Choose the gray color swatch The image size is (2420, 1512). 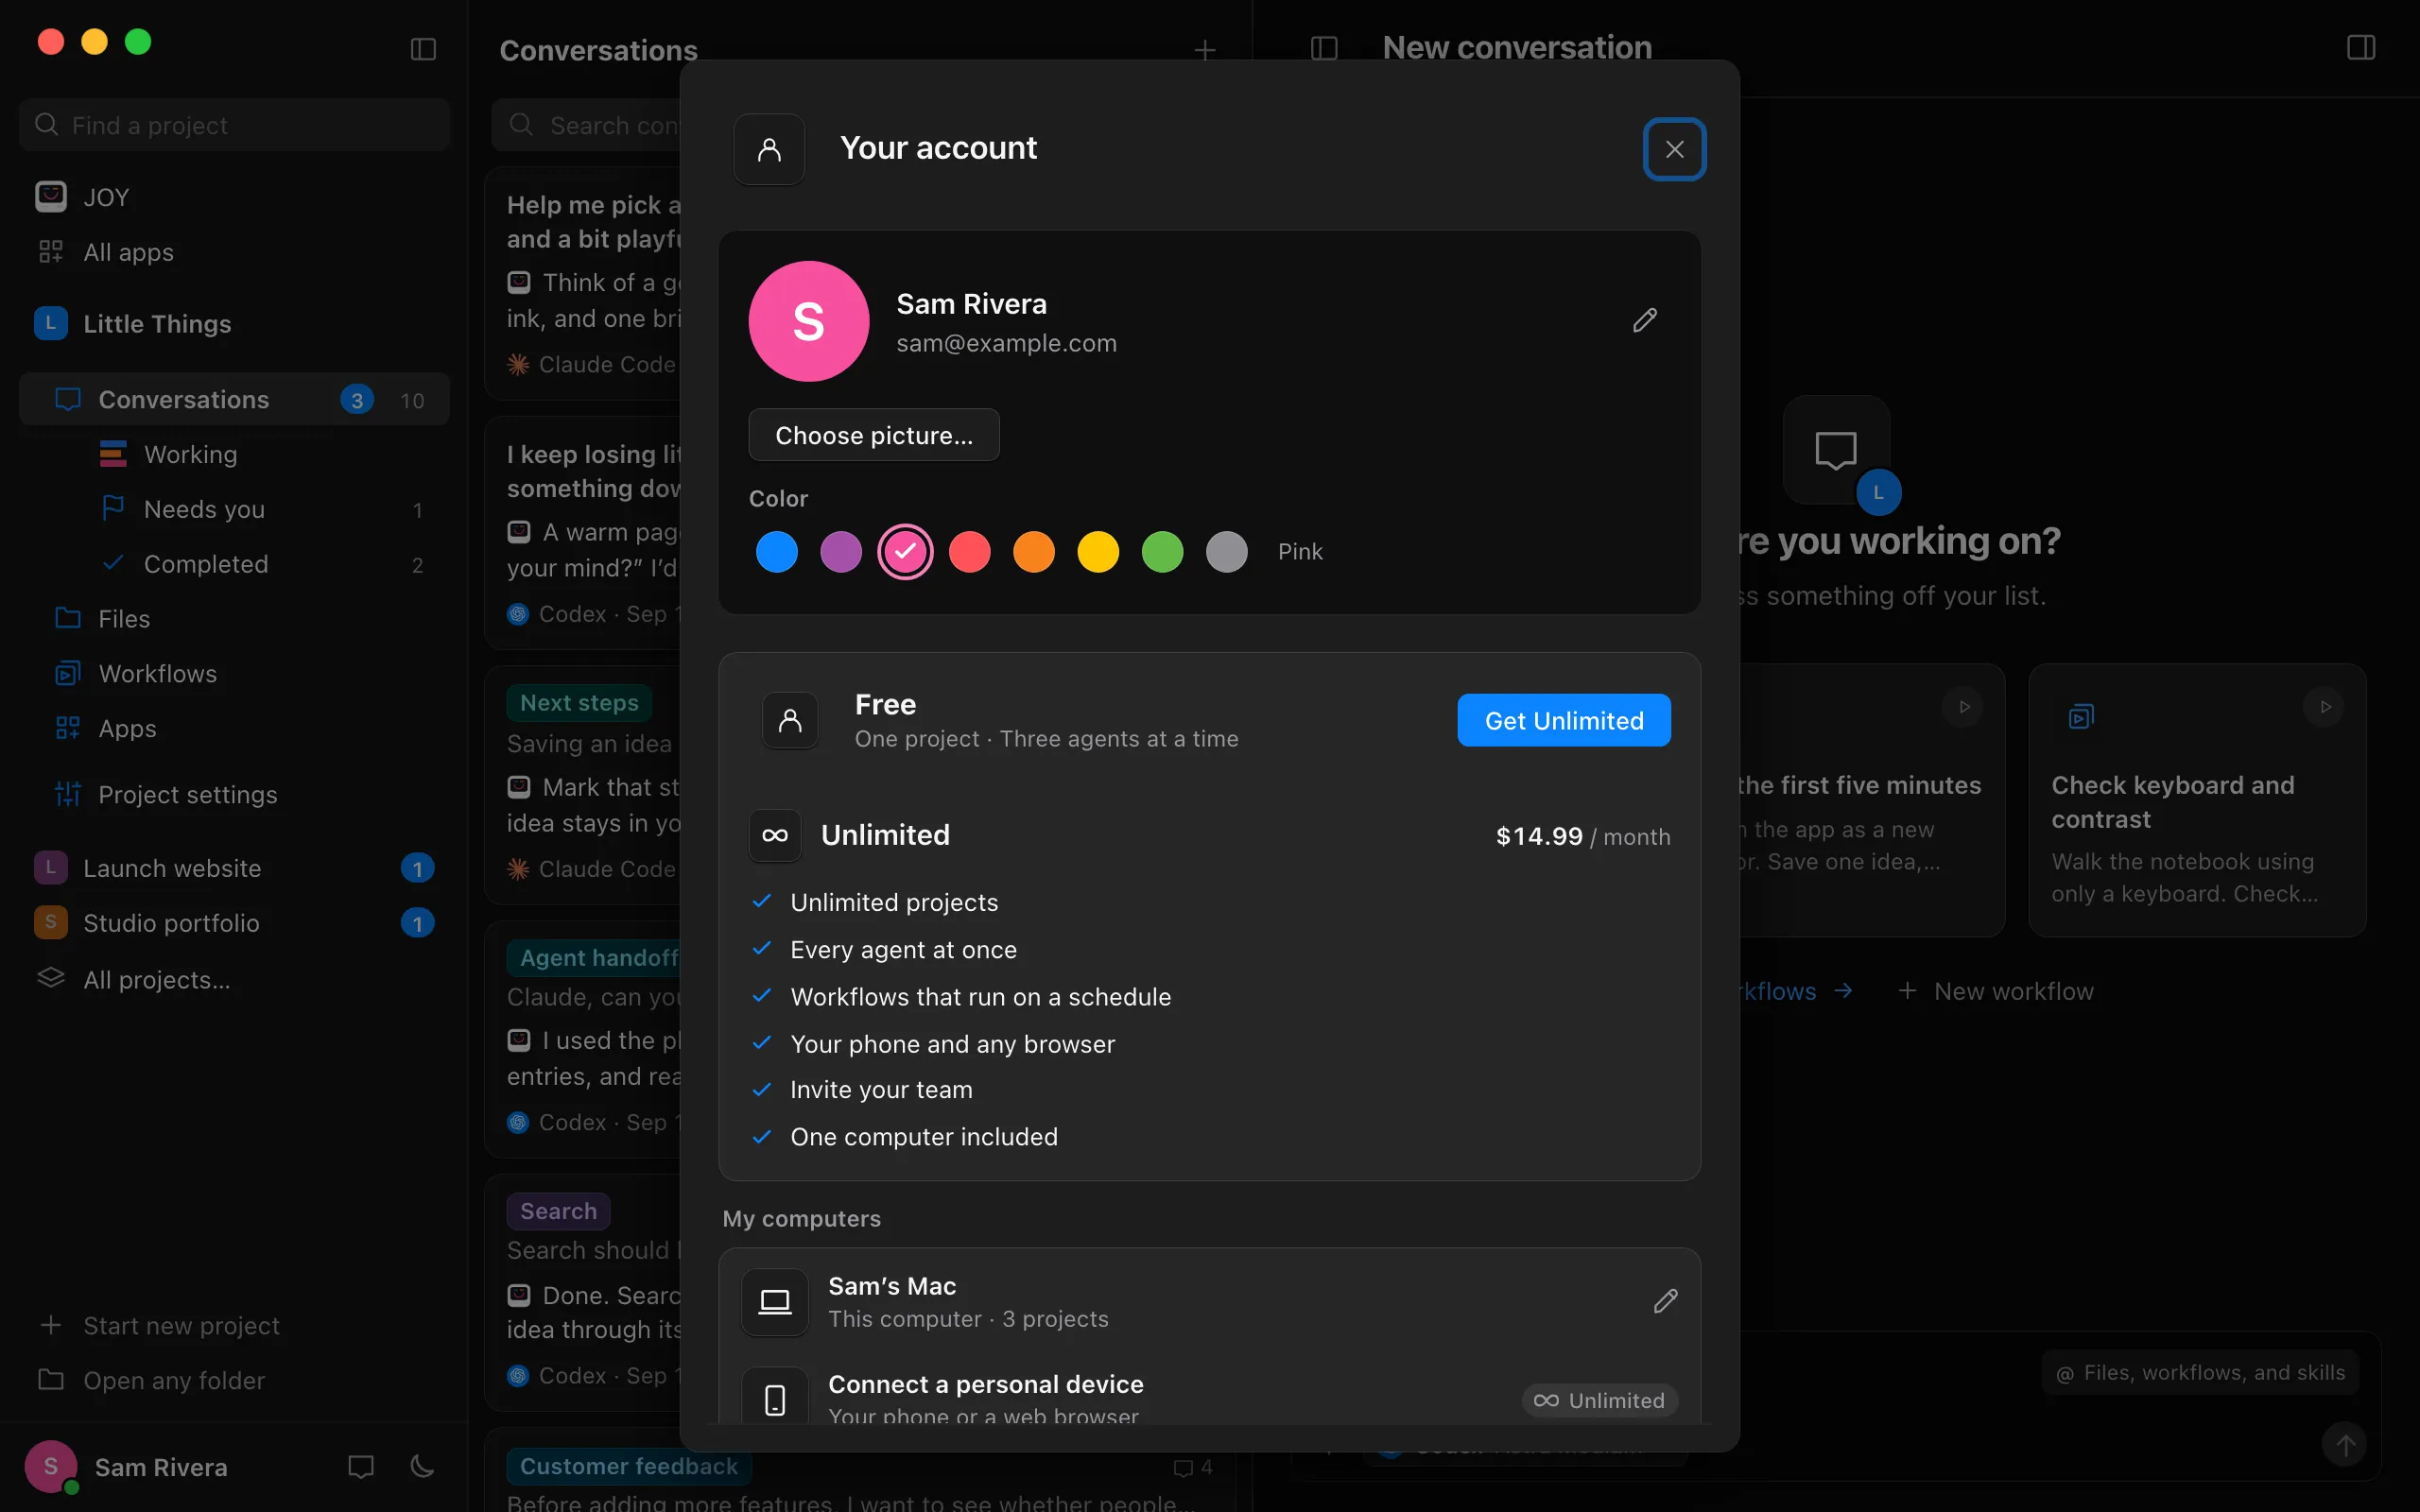1227,552
